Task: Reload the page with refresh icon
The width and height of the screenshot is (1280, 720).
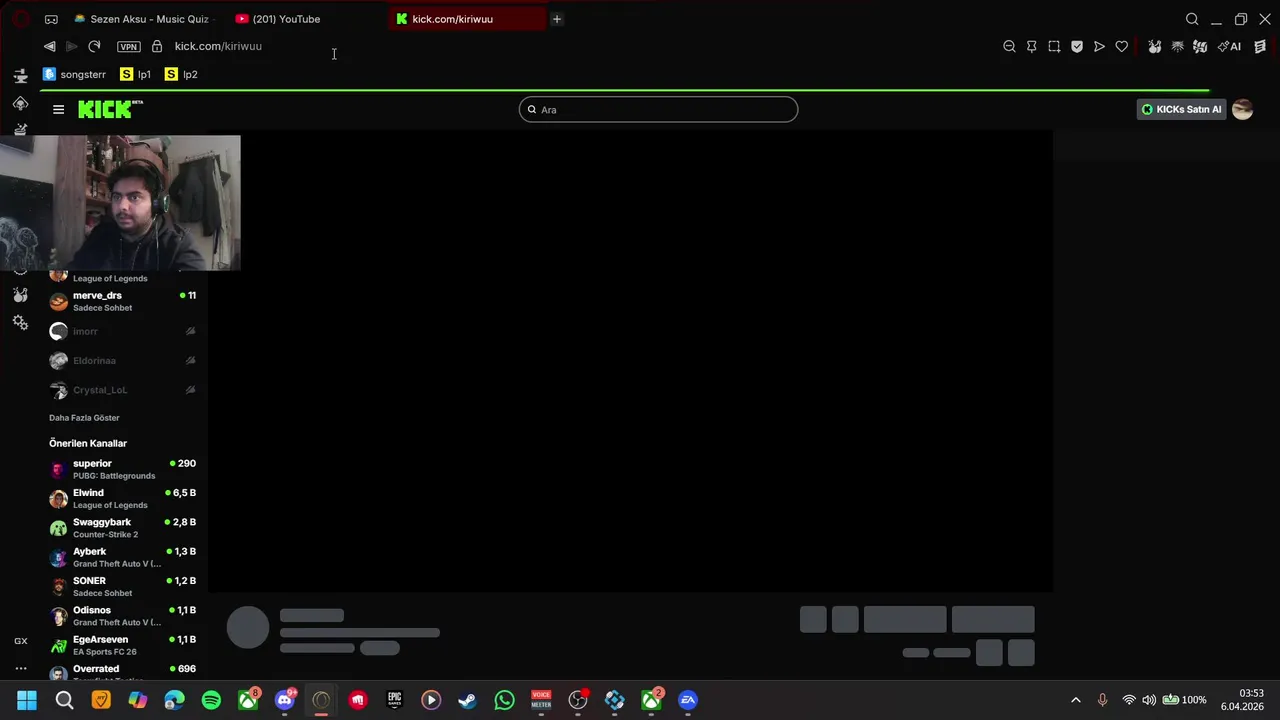Action: [x=94, y=46]
